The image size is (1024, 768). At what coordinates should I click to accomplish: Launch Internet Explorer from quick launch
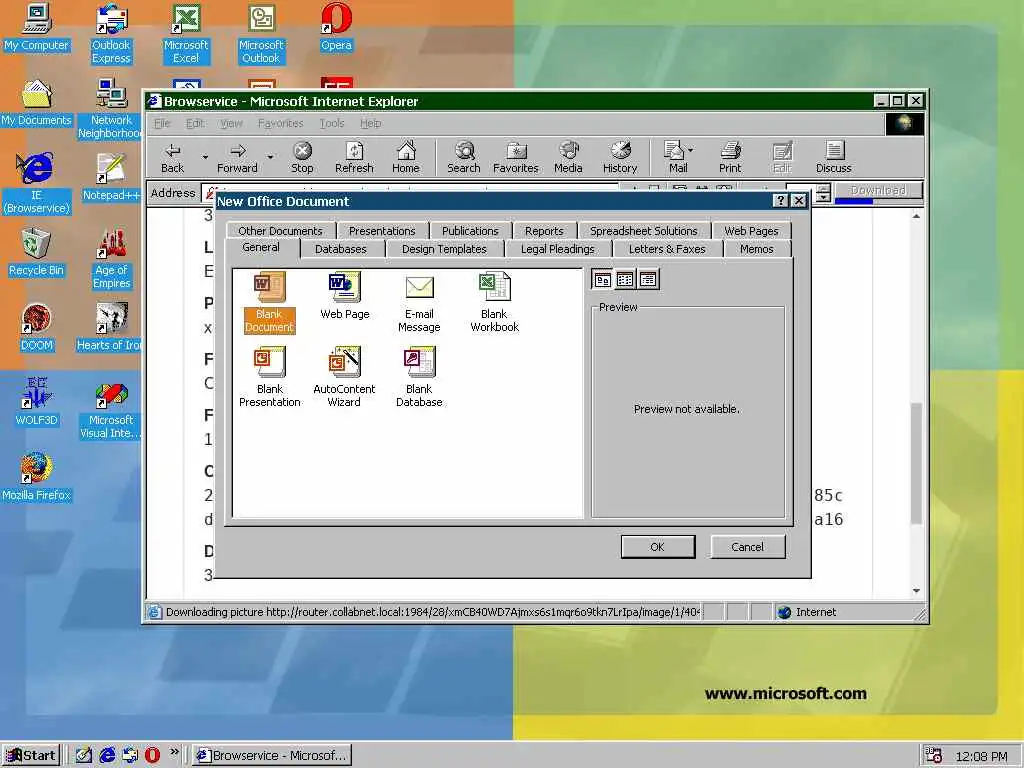pos(107,756)
